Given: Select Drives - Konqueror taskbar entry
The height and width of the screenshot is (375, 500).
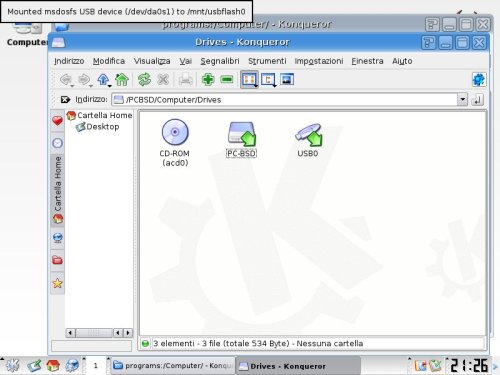Looking at the screenshot, I should point(298,366).
